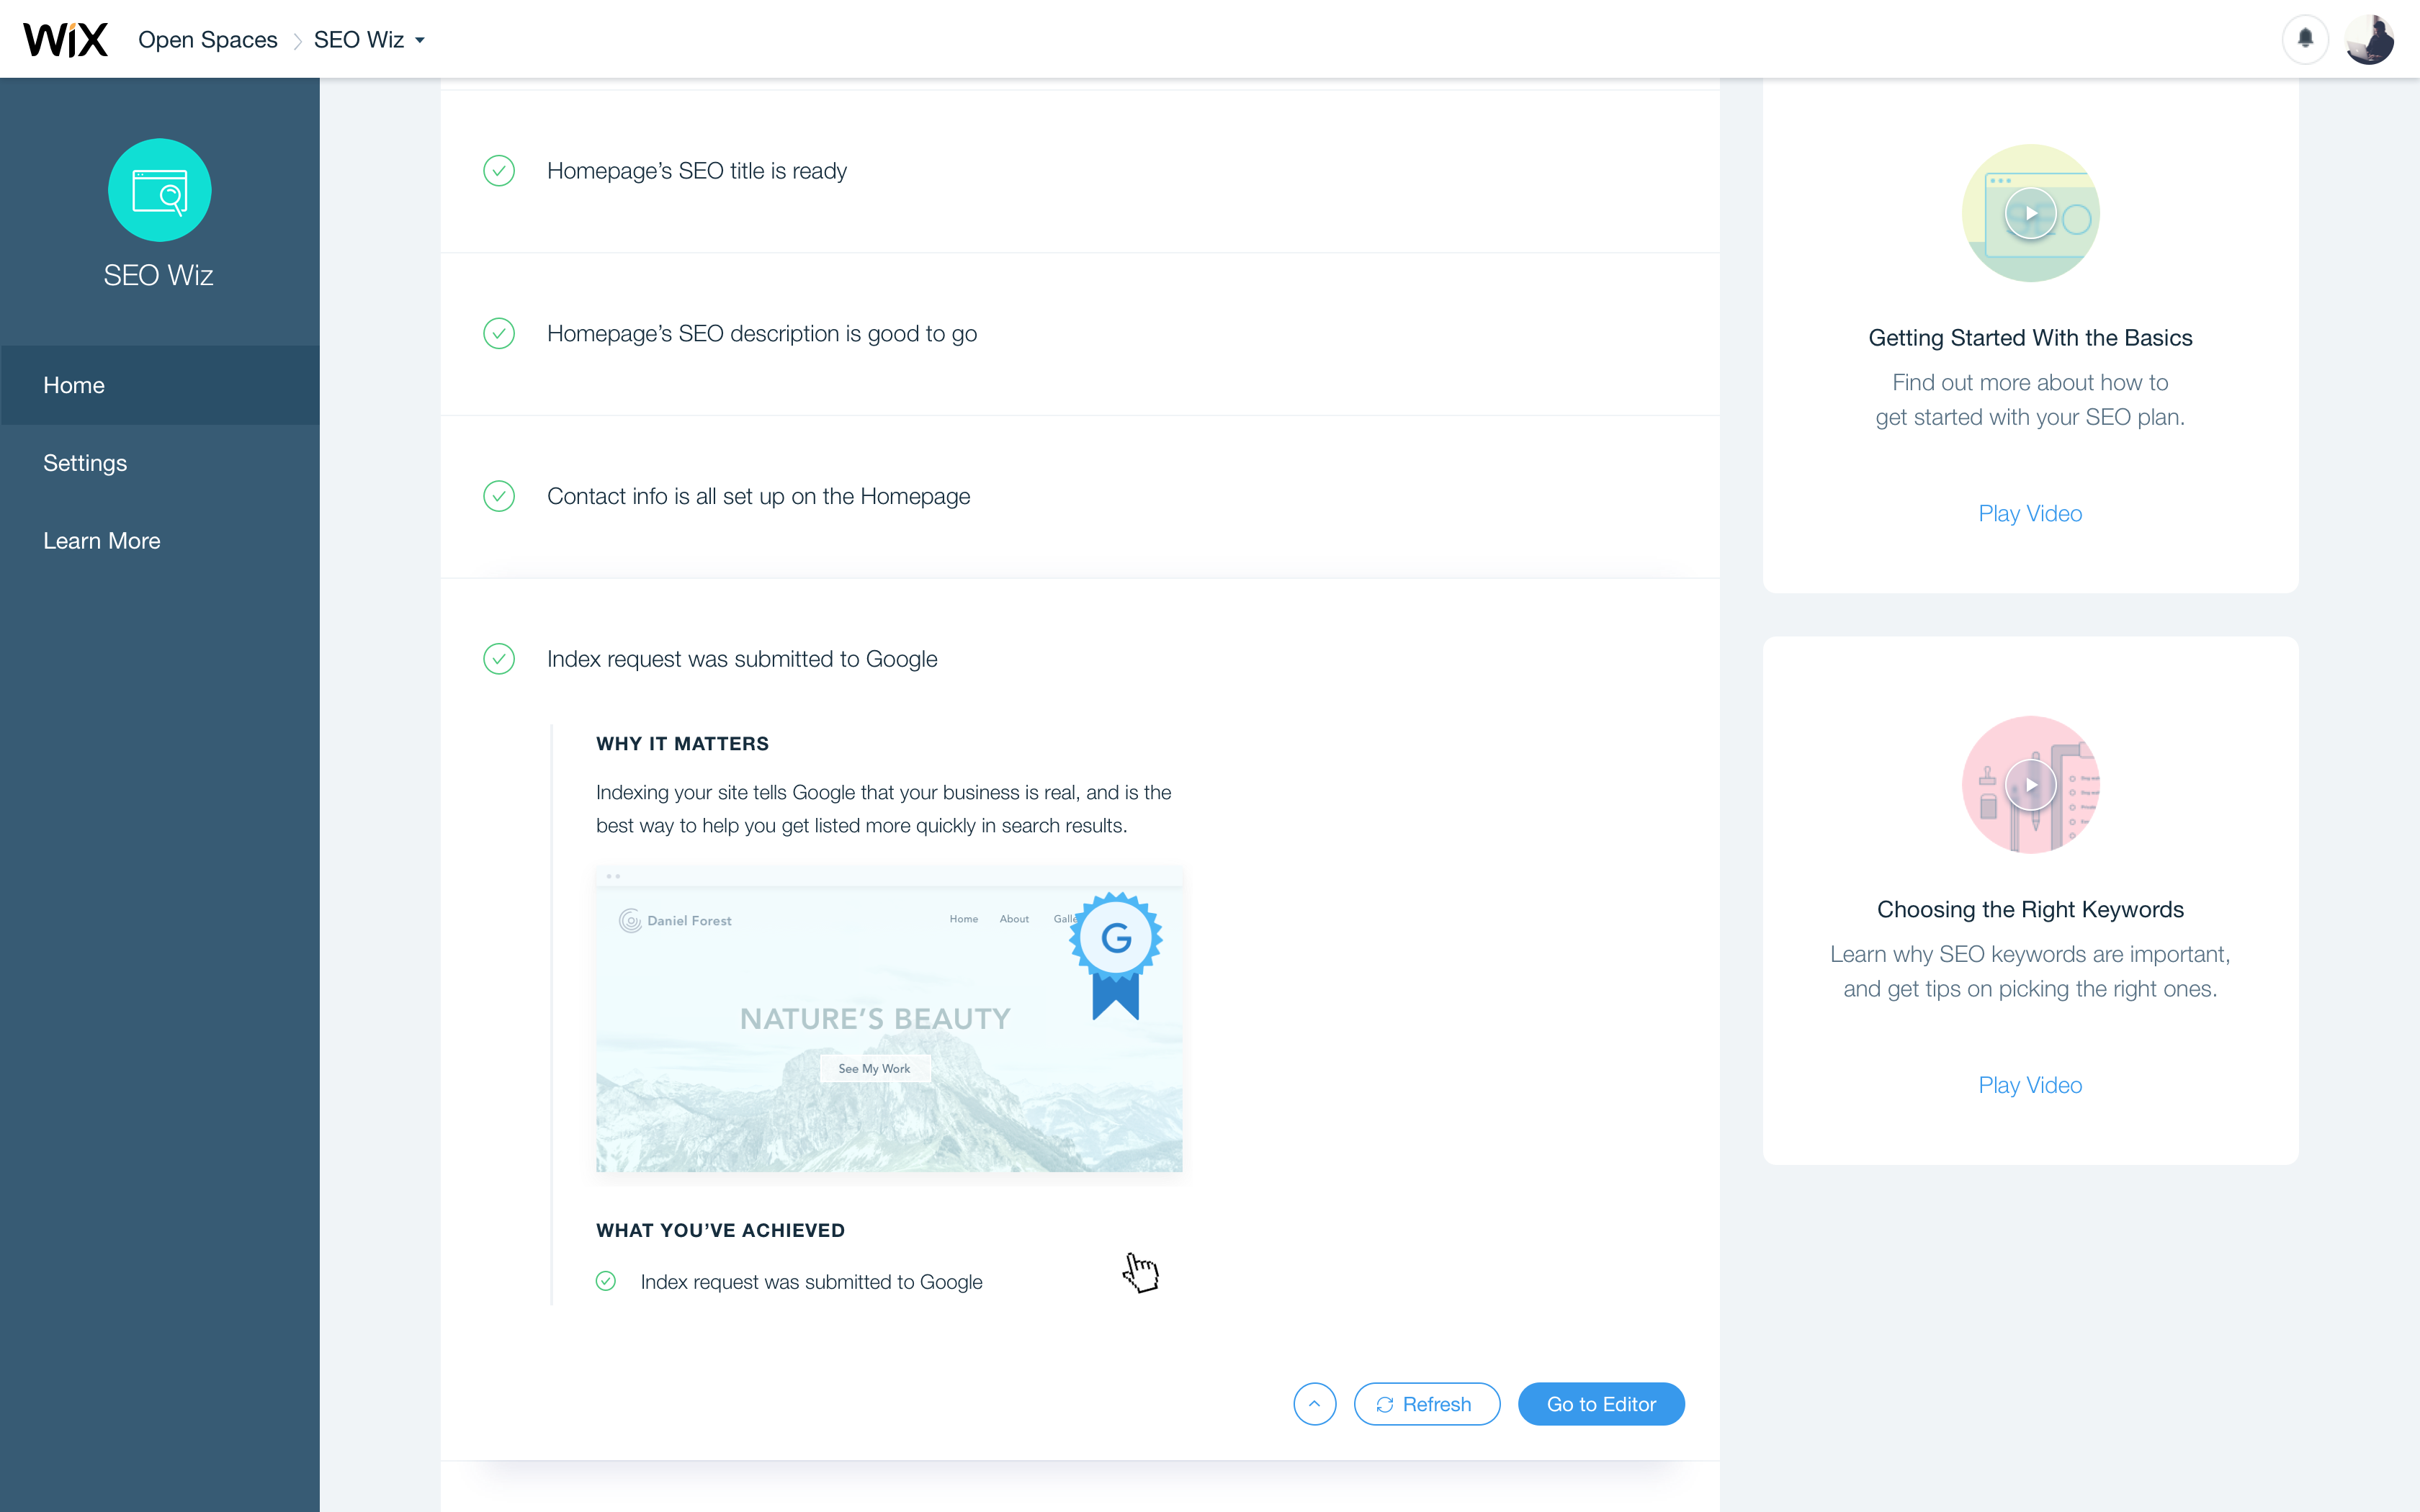Go to Open Spaces in the breadcrumb
Viewport: 2420px width, 1512px height.
207,40
